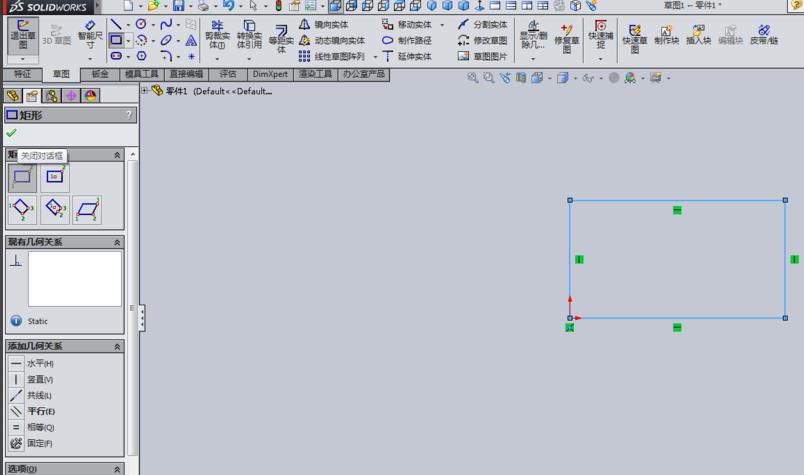Add 水平(H) horizontal relation

pos(32,363)
